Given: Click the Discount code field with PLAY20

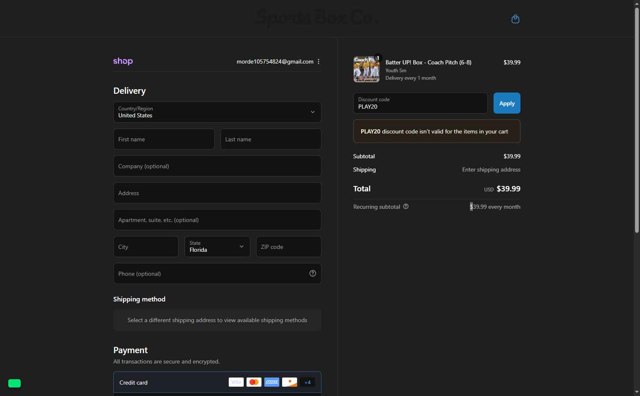Looking at the screenshot, I should click(420, 103).
